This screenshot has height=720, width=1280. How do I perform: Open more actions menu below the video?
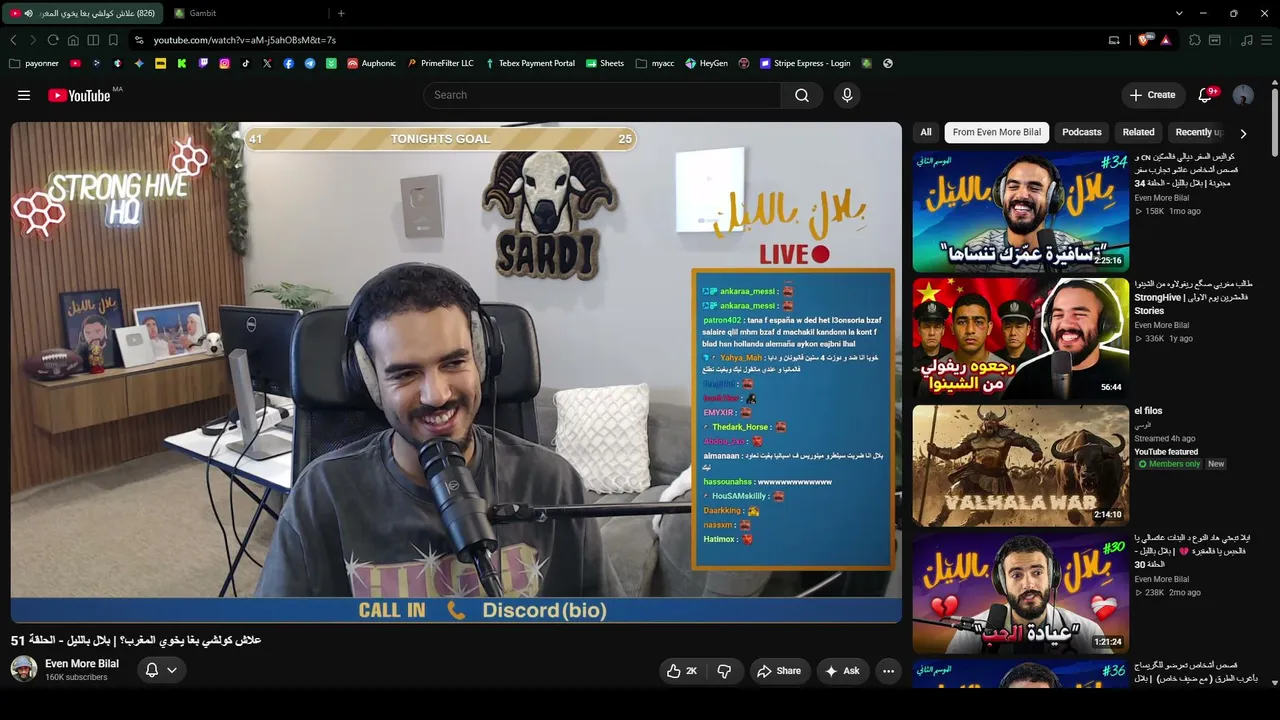click(888, 671)
